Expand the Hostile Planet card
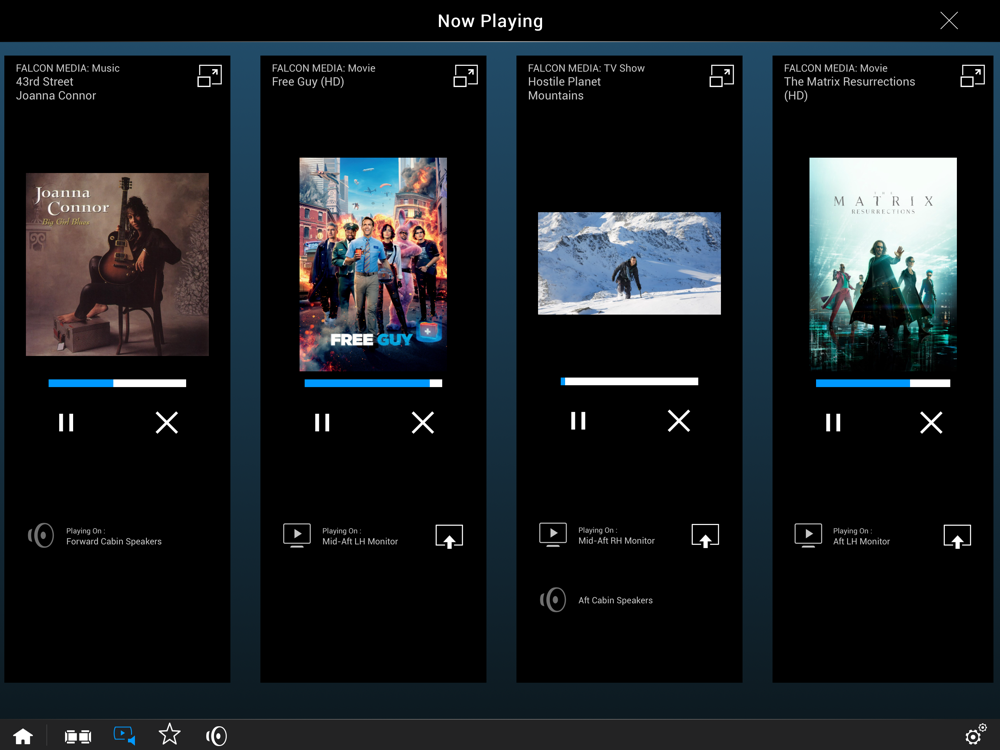Screen dimensions: 1000x750 coord(721,77)
